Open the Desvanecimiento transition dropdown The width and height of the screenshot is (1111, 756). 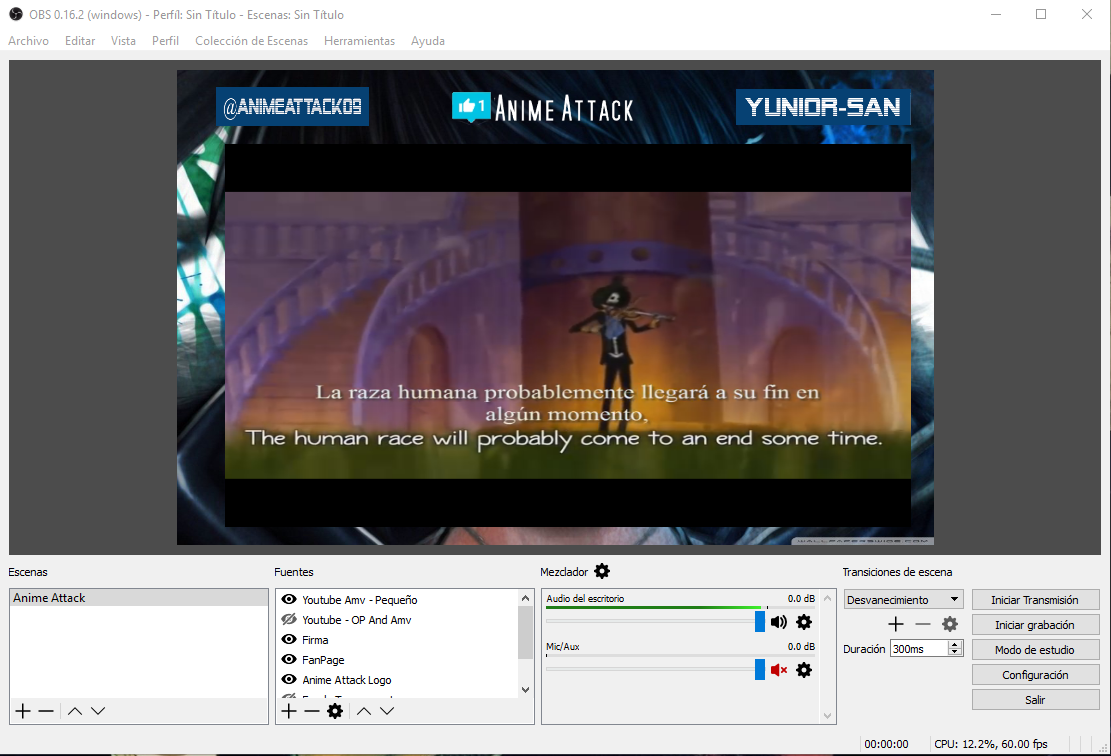point(903,599)
